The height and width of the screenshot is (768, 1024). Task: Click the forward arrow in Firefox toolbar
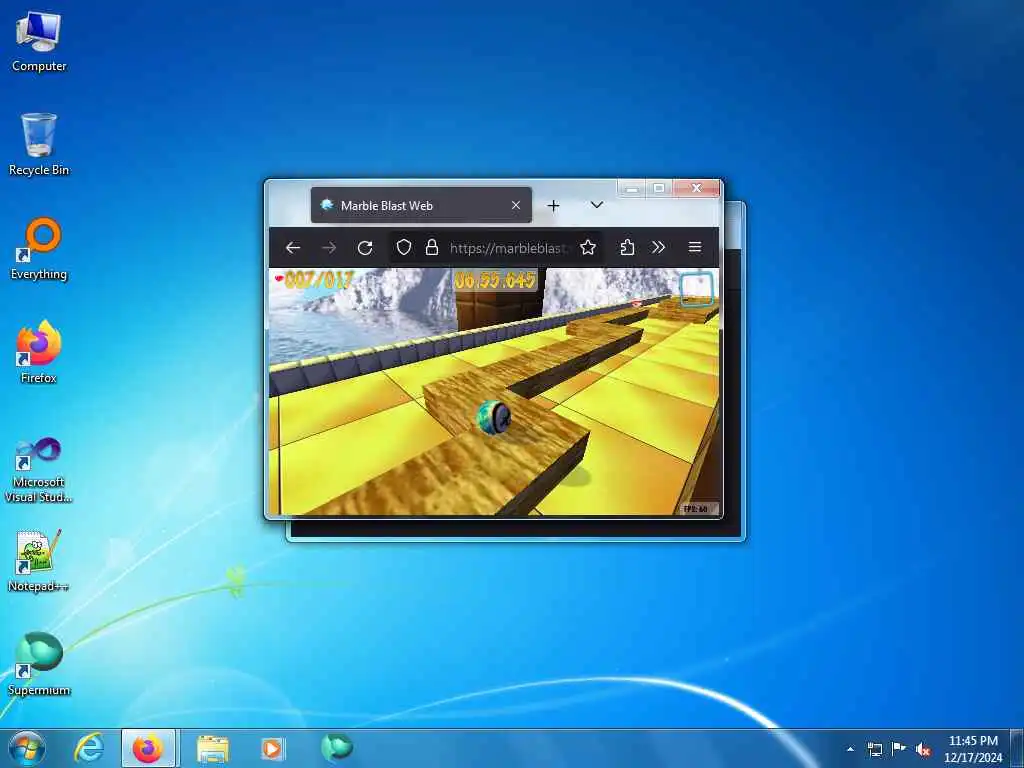click(329, 248)
